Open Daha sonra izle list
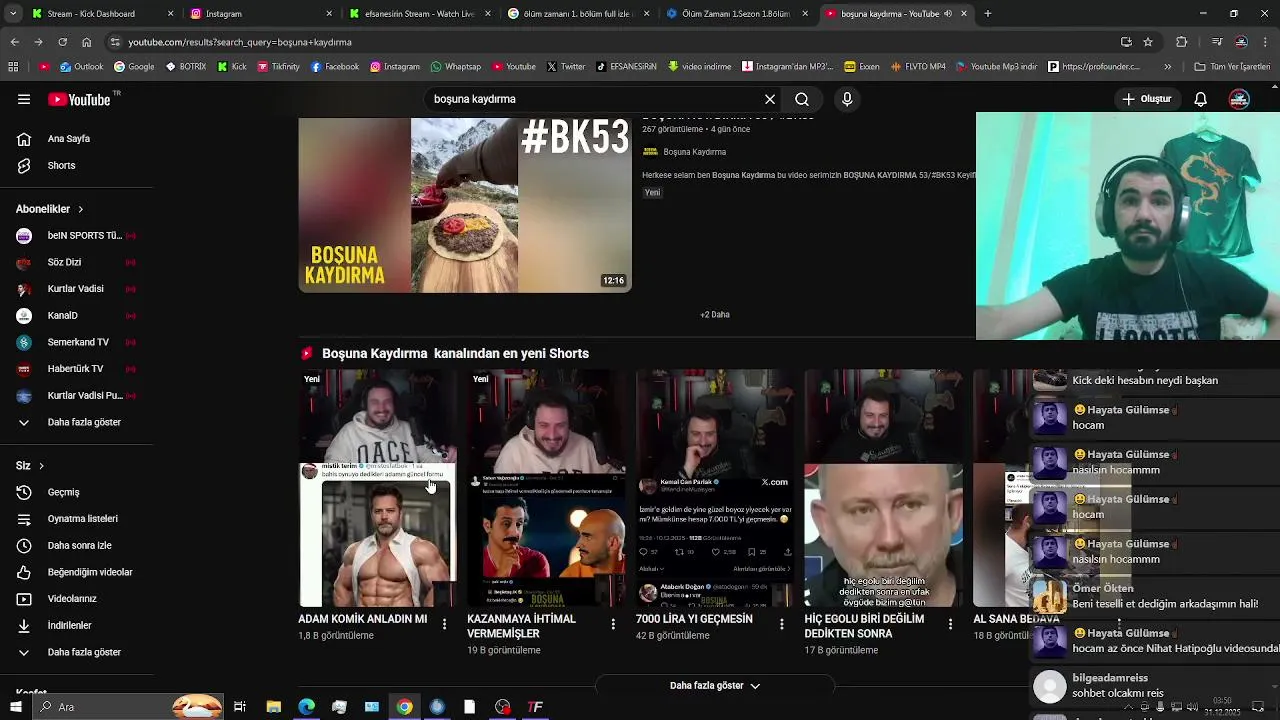Screen dimensions: 1280x720 [x=79, y=545]
